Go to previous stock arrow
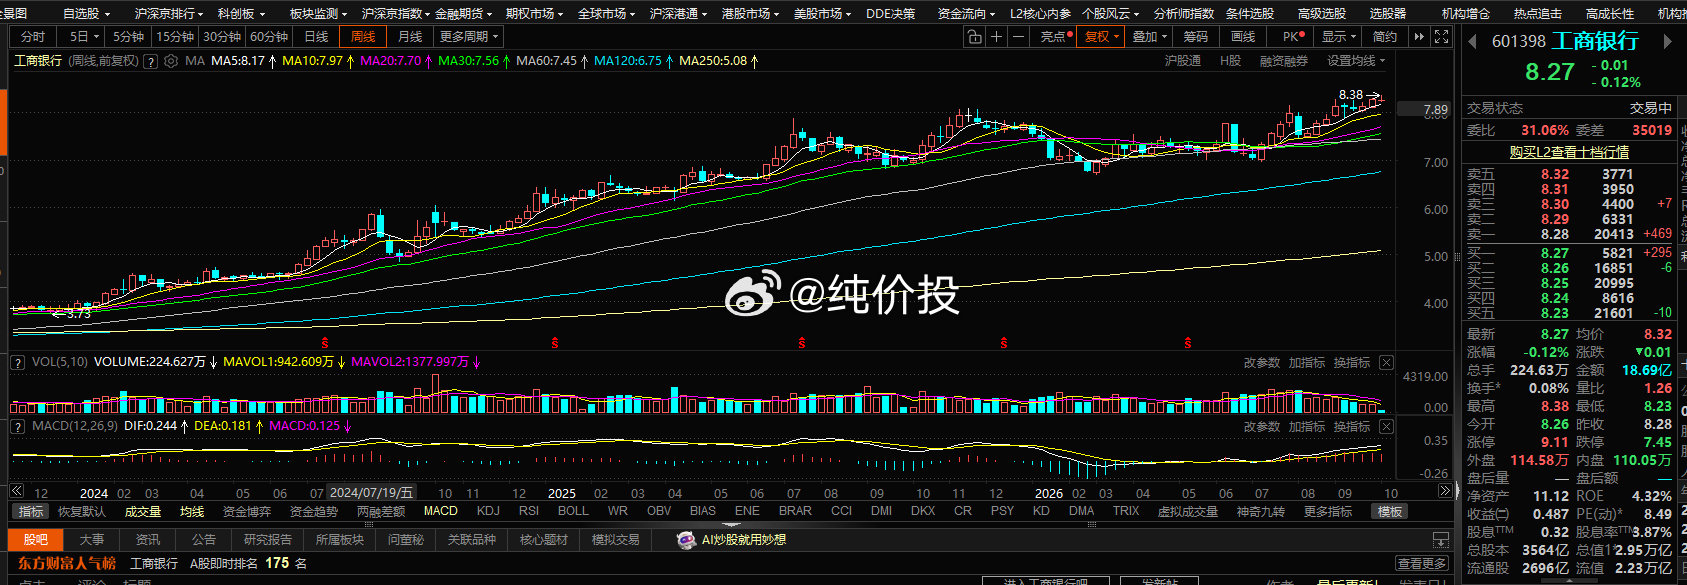 point(1472,42)
